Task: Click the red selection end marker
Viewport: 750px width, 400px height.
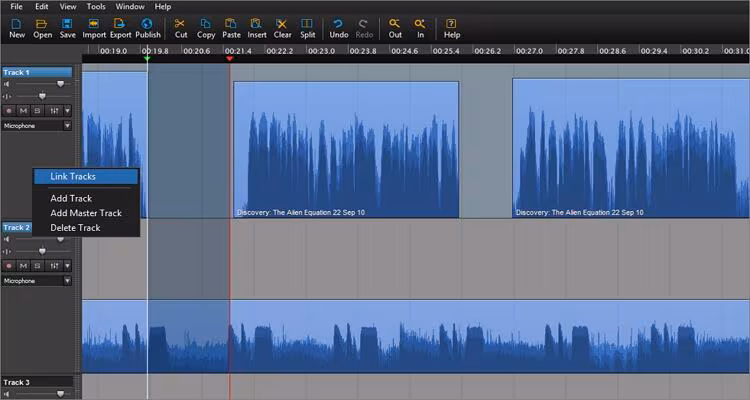Action: tap(230, 58)
